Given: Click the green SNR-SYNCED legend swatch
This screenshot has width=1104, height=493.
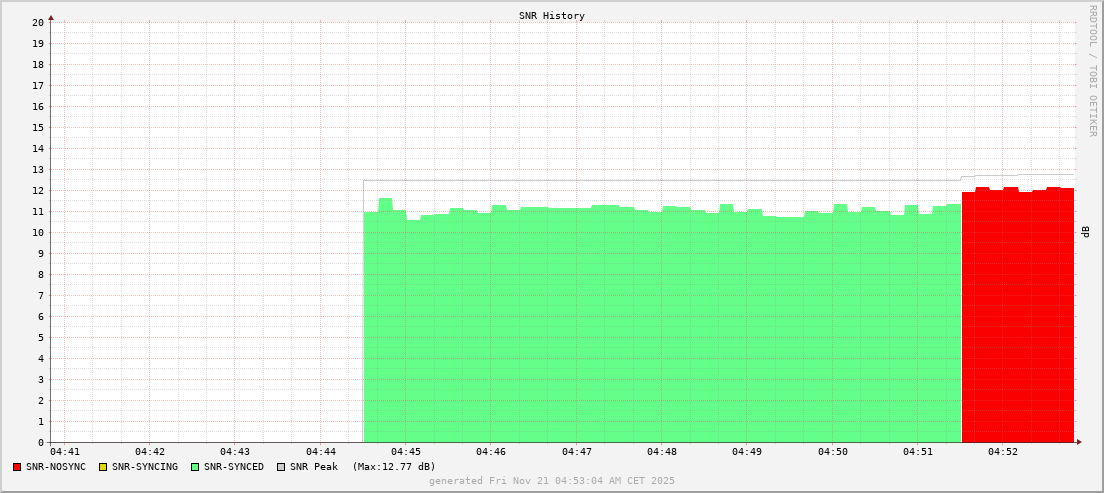Looking at the screenshot, I should pos(195,467).
